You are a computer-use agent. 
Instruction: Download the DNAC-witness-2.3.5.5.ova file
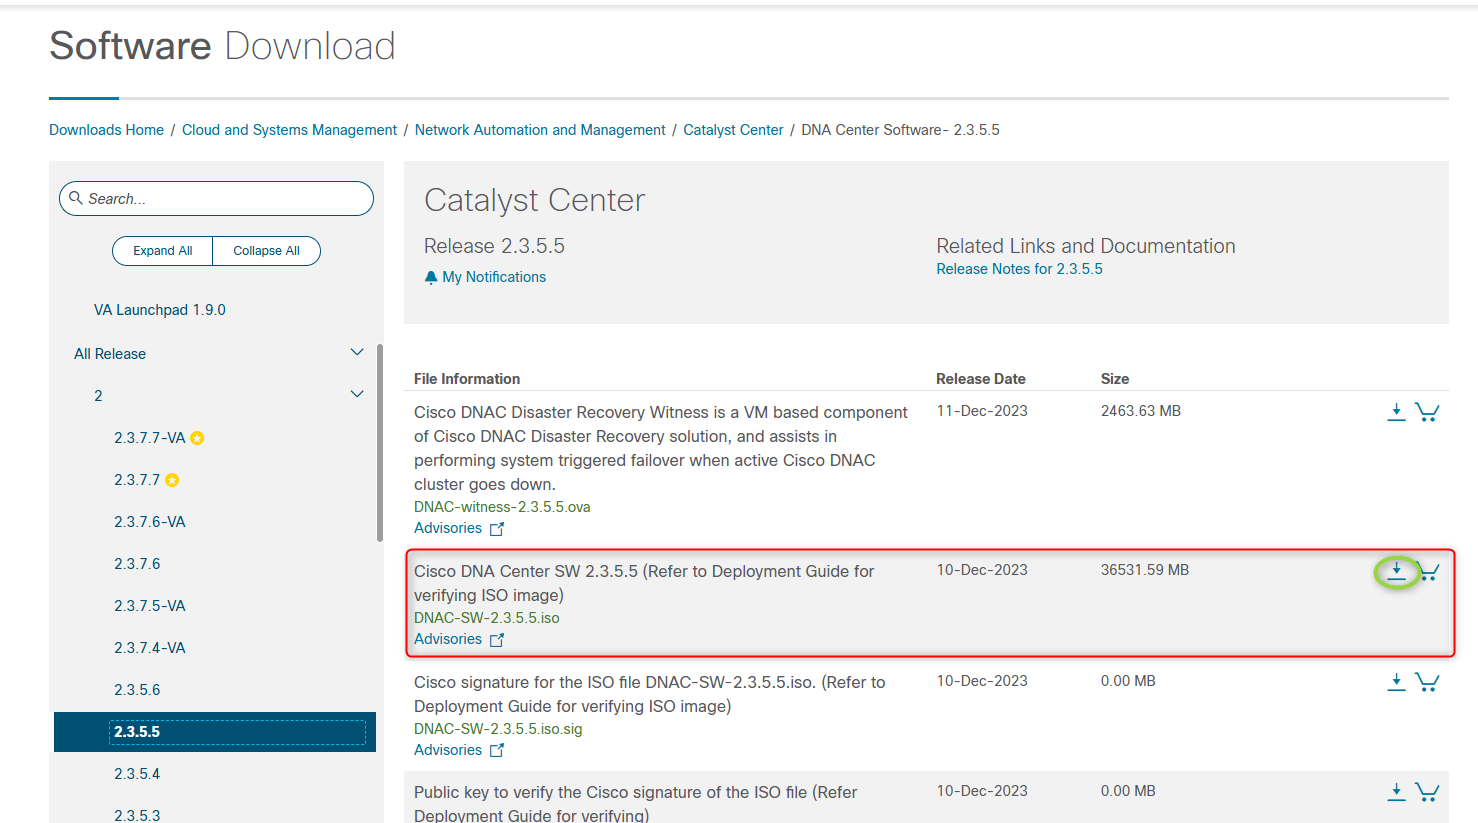[x=1396, y=412]
